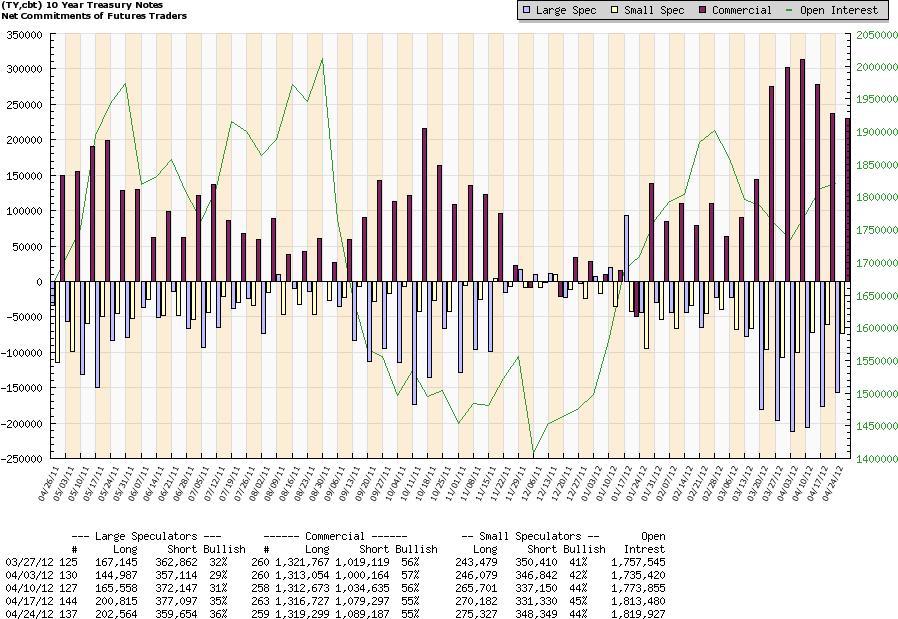Click the Commercial long value "1,316,727"

click(x=302, y=601)
